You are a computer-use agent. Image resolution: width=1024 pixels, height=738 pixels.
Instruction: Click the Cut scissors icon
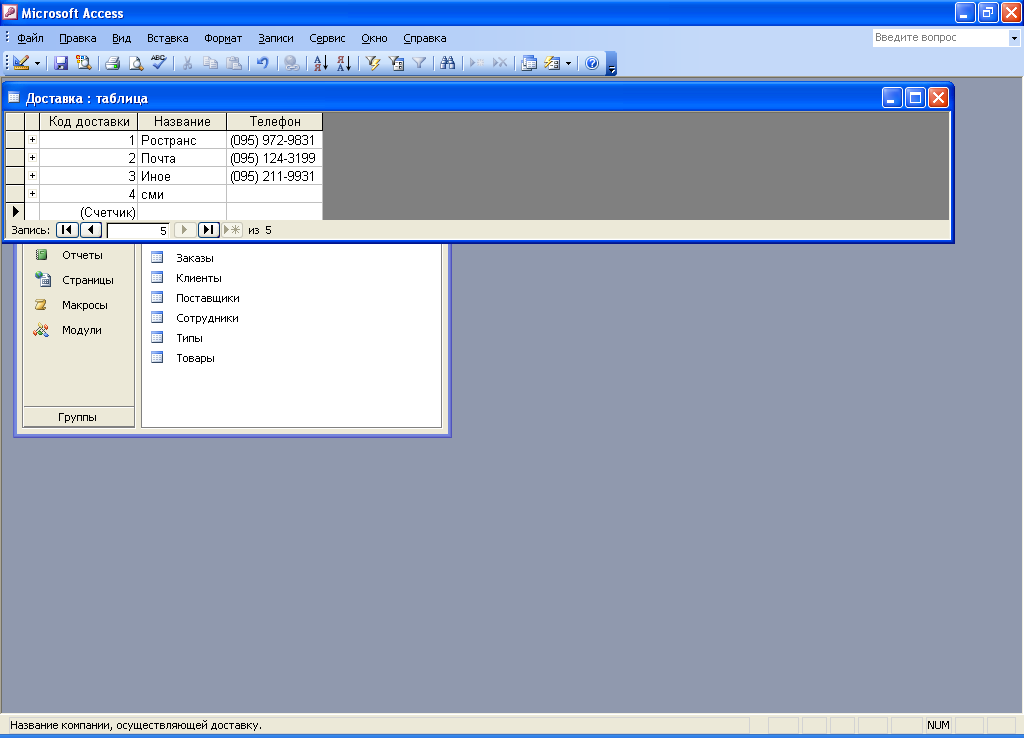point(187,63)
